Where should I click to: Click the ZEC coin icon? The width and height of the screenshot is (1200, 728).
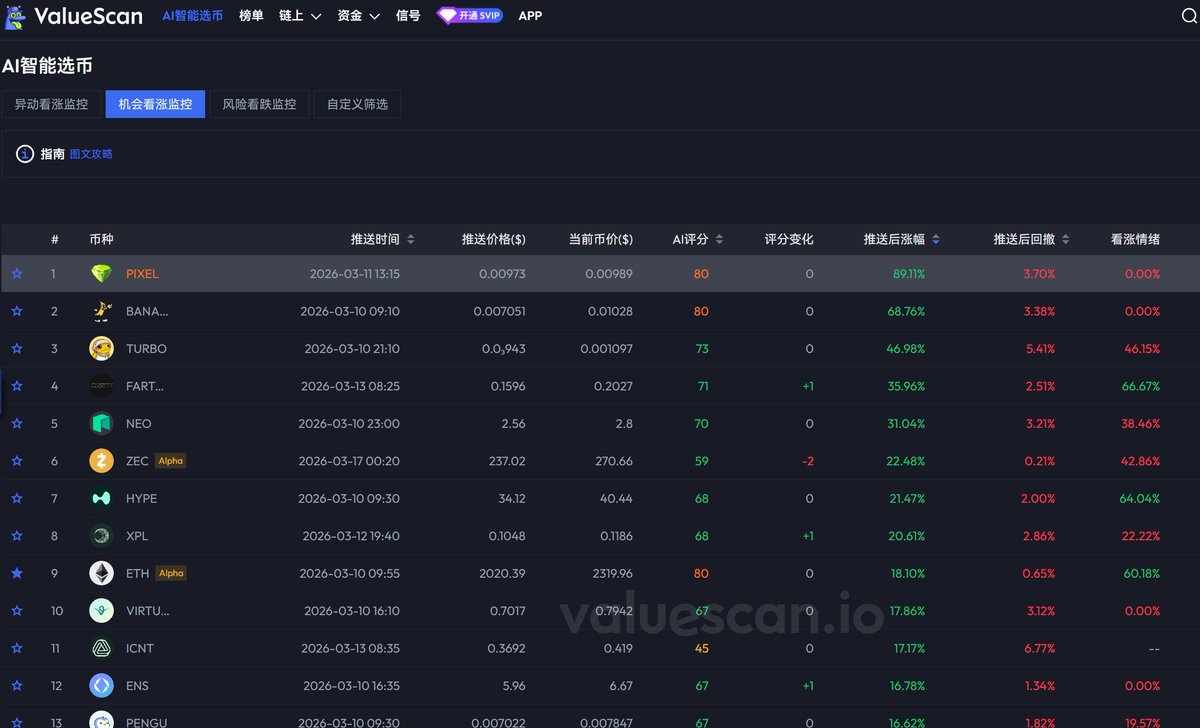click(101, 461)
